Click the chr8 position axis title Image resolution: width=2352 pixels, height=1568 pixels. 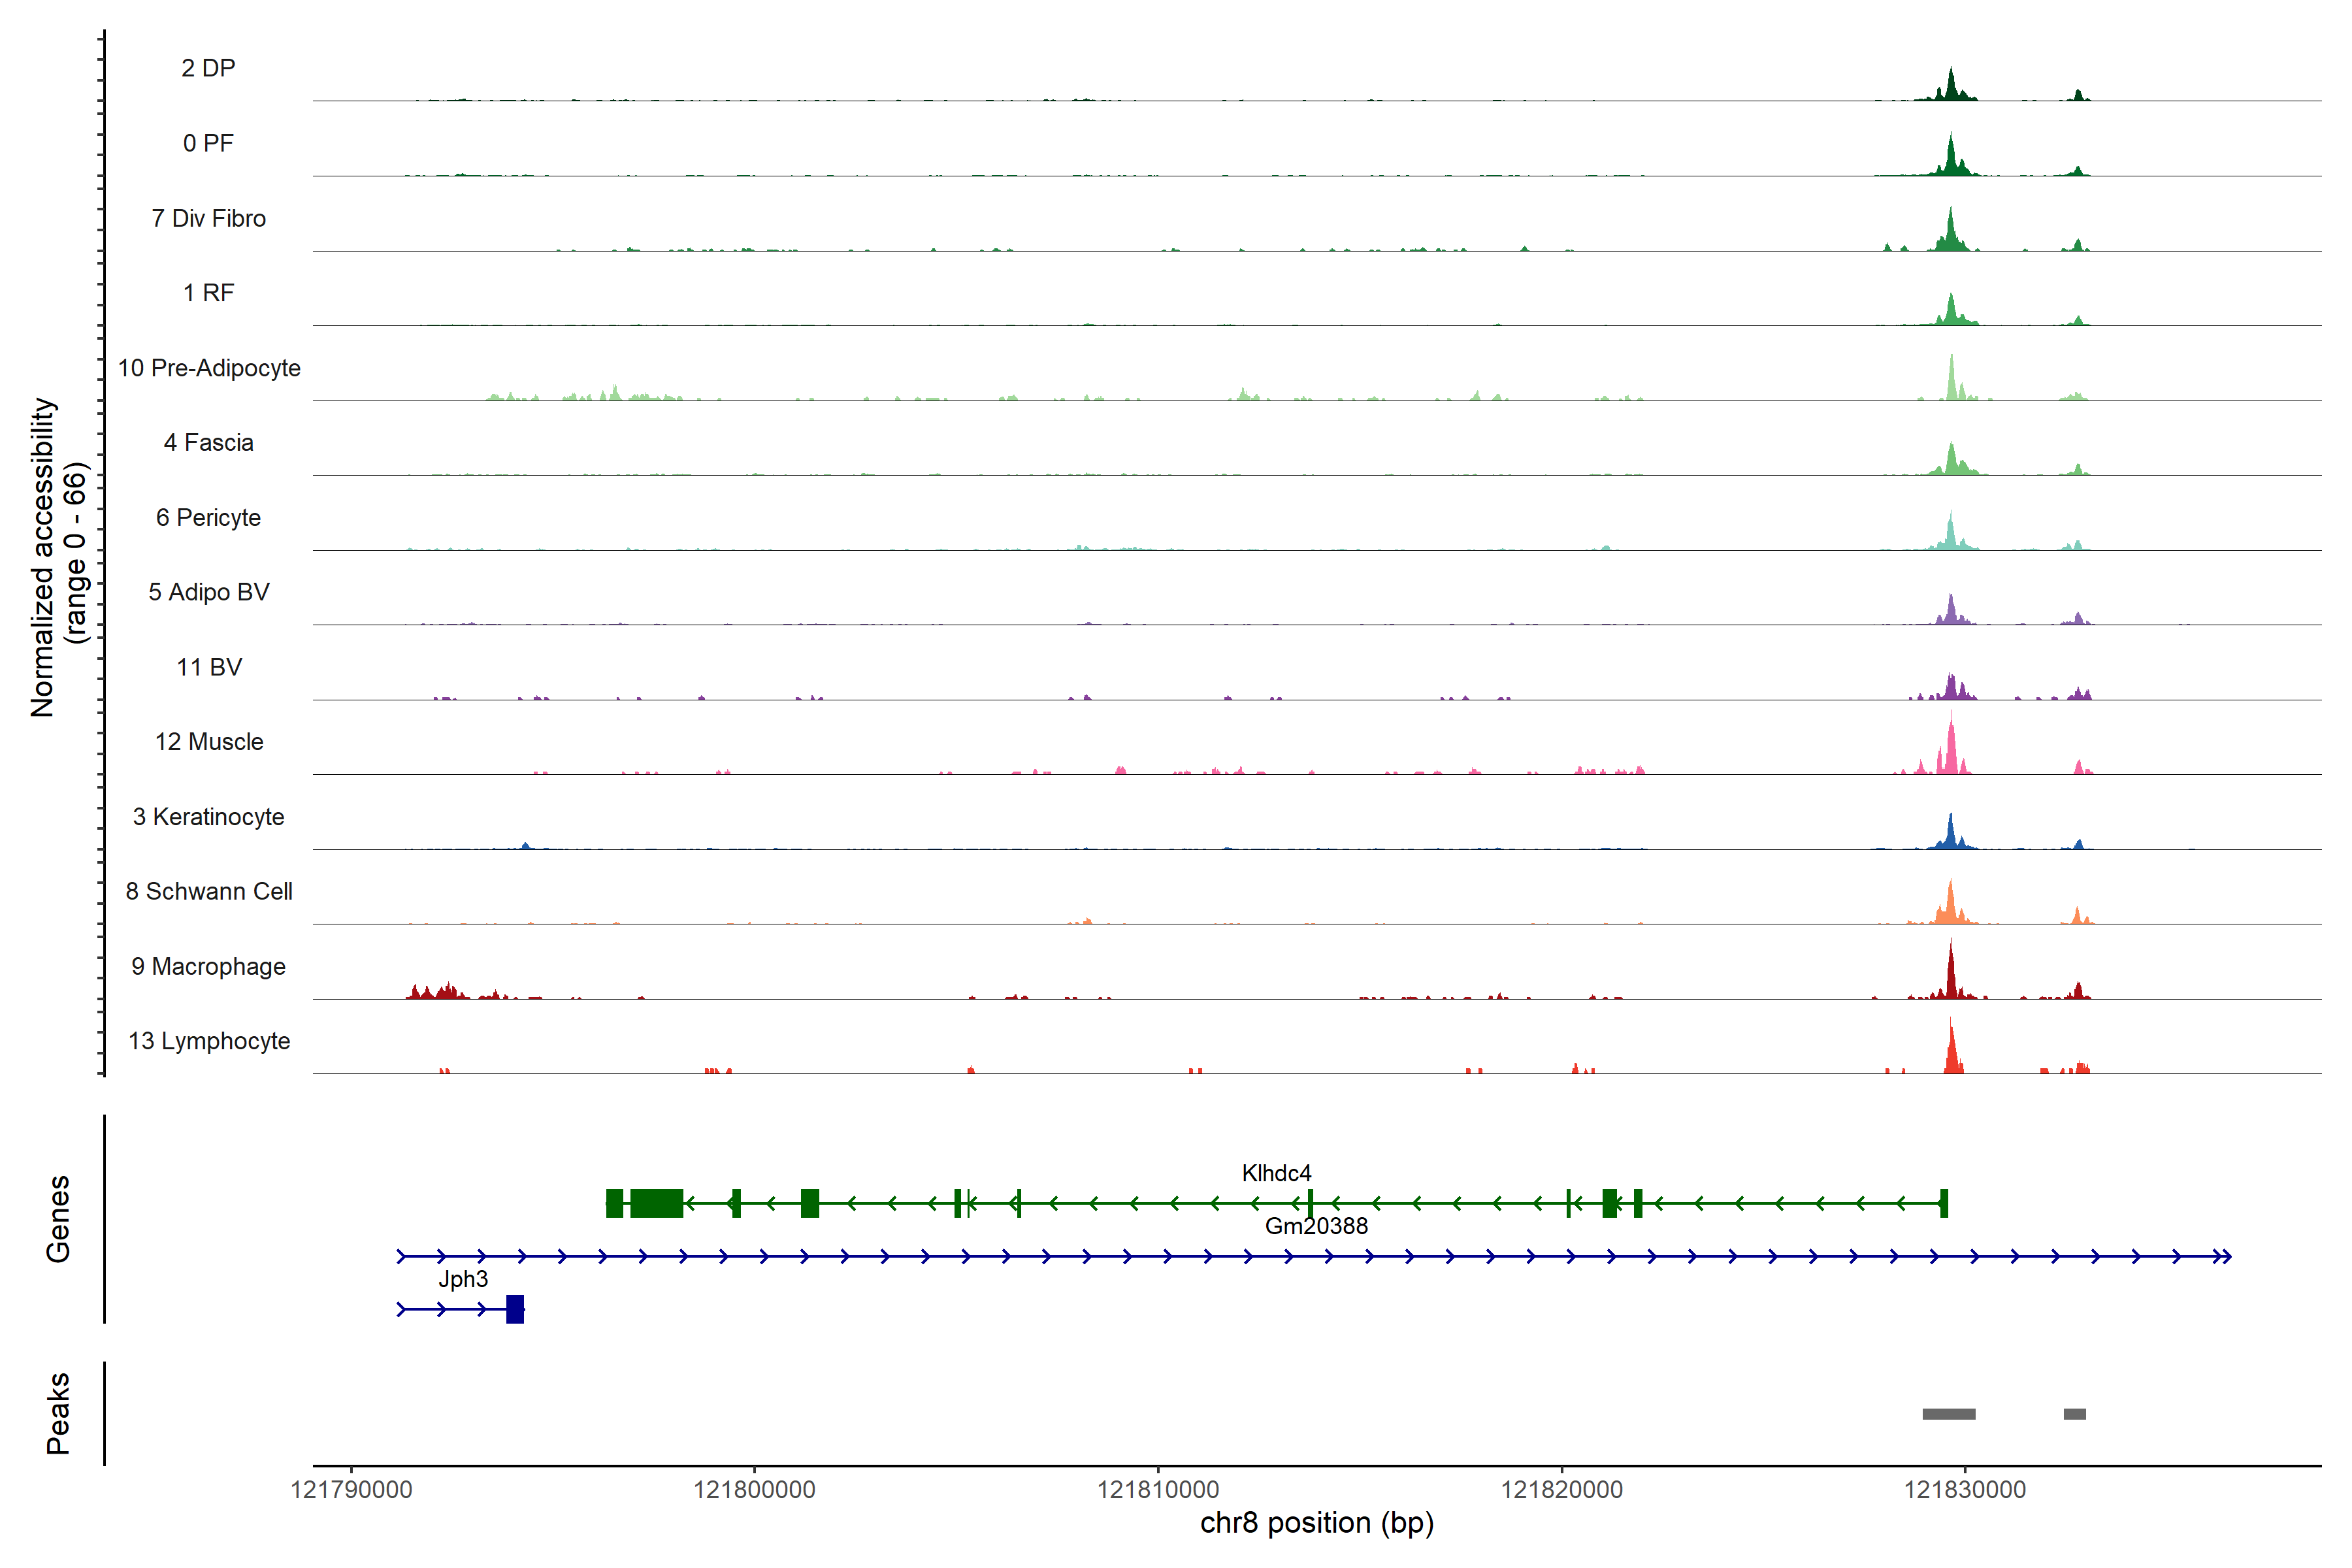[x=1316, y=1523]
